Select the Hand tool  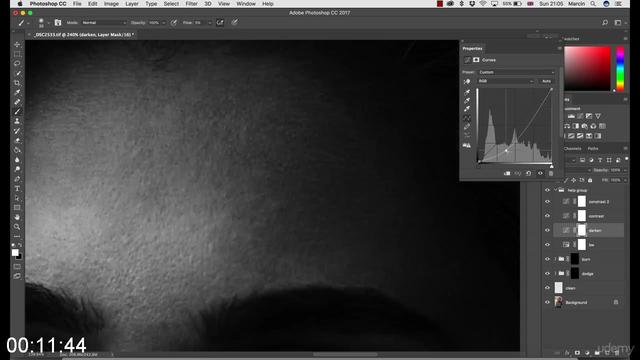click(17, 217)
